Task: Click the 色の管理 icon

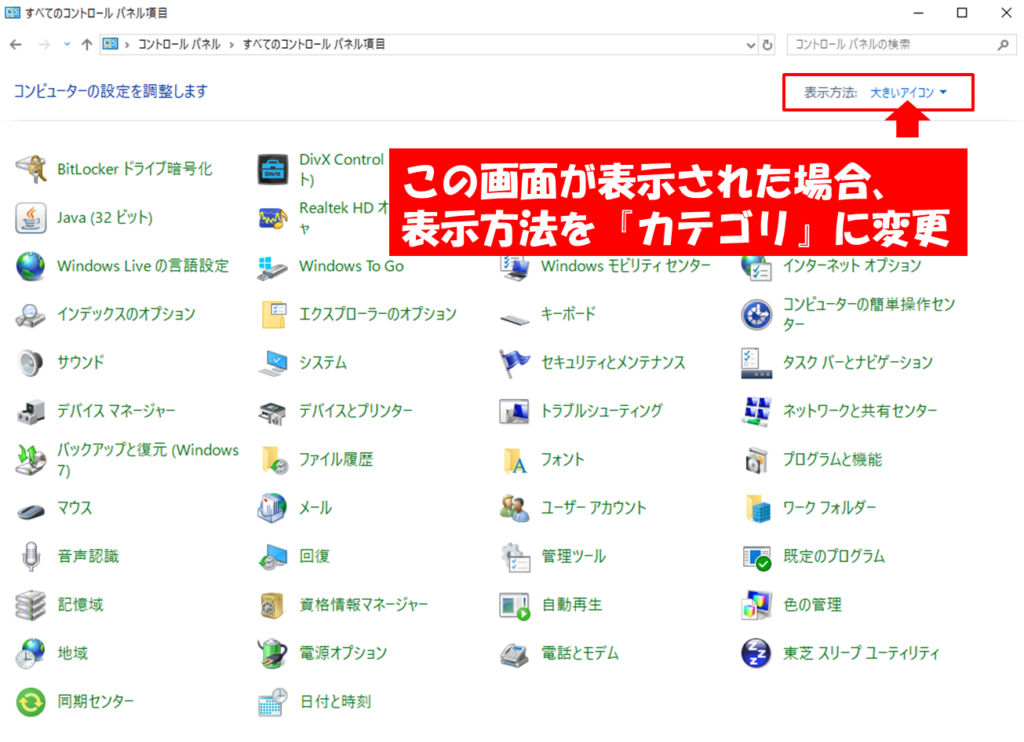Action: pyautogui.click(x=756, y=605)
